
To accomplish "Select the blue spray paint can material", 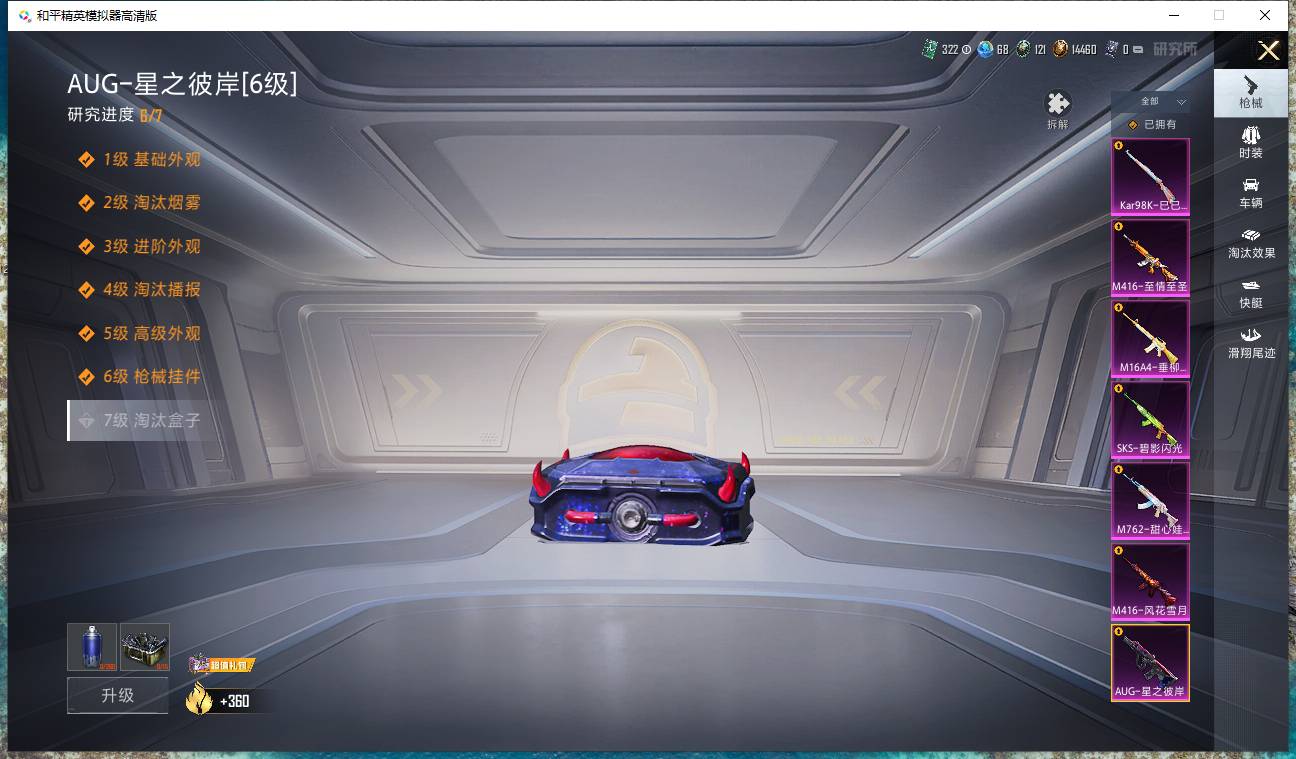I will pos(92,647).
